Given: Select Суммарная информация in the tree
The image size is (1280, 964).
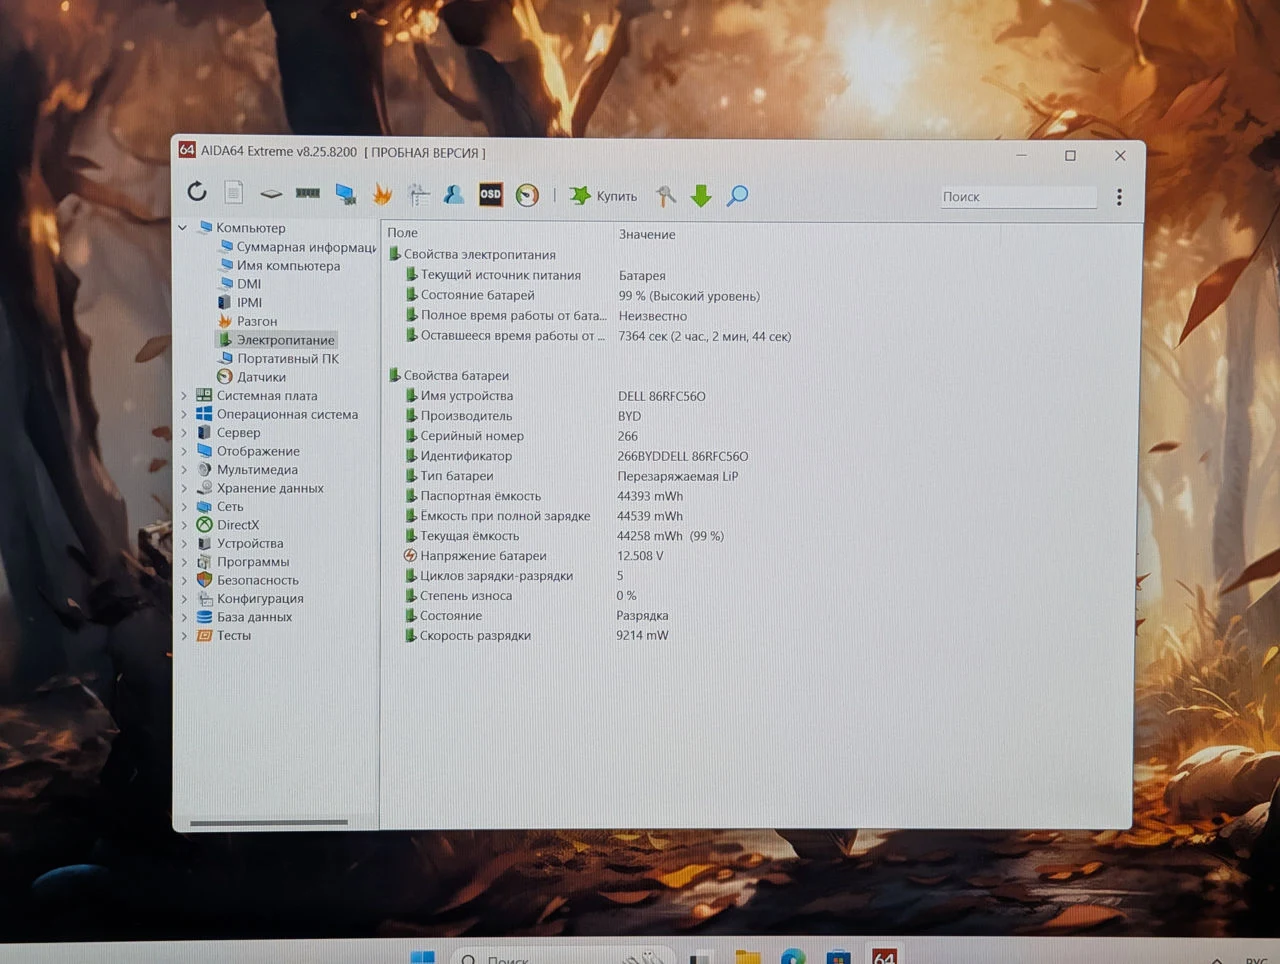Looking at the screenshot, I should (297, 247).
